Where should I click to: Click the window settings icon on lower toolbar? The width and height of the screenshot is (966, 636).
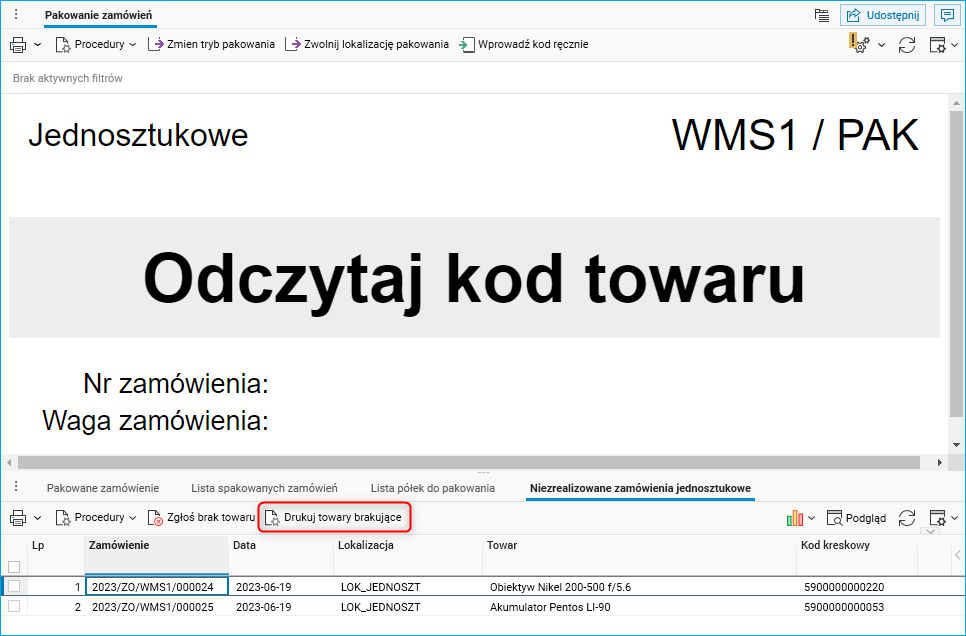pos(938,517)
